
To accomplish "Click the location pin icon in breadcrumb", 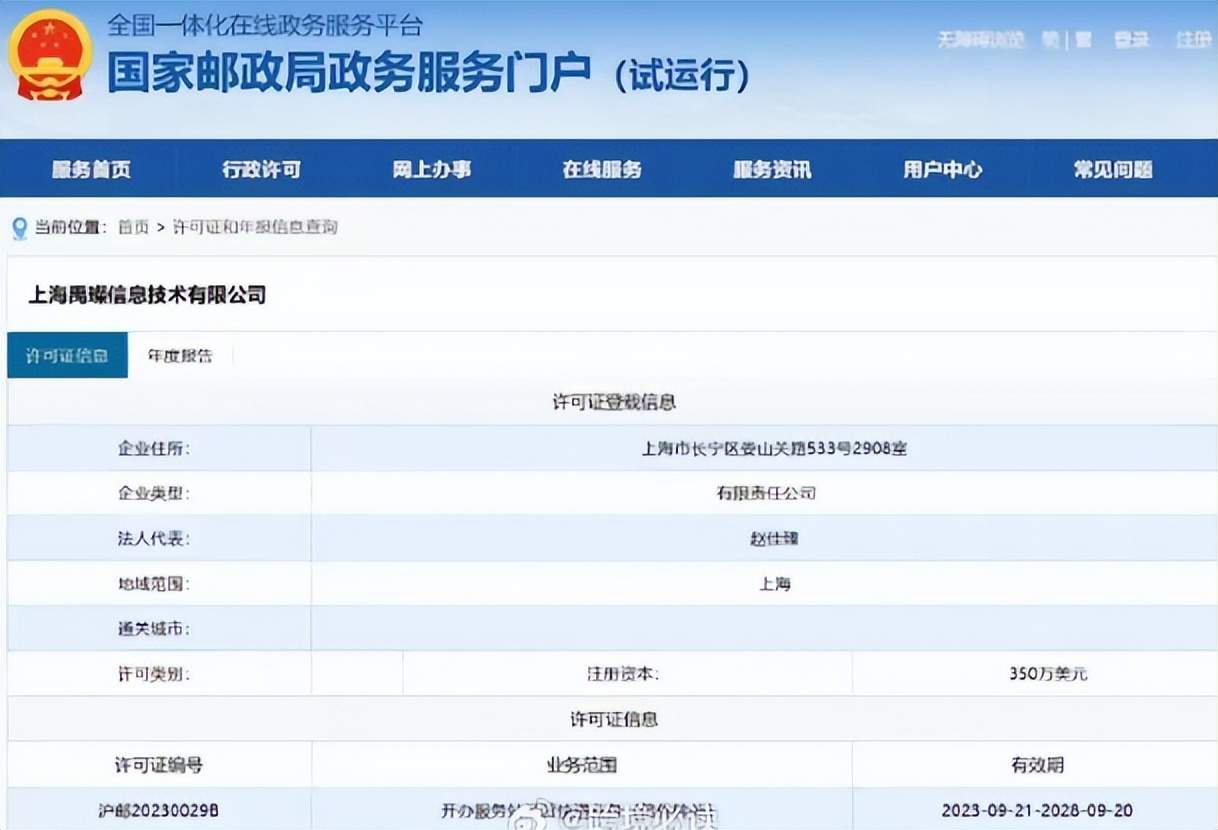I will click(20, 229).
